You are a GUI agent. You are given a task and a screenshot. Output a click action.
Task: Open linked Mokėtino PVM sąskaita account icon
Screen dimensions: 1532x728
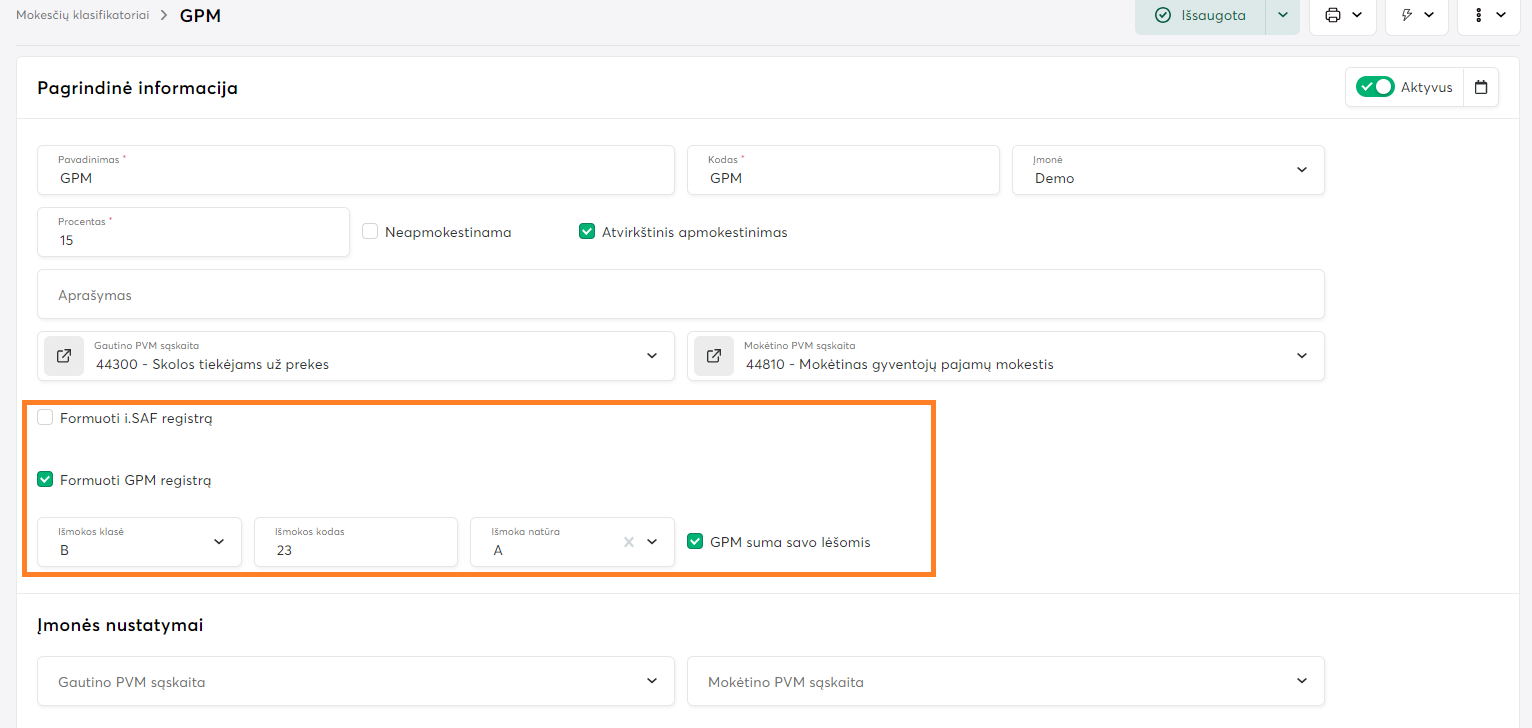[x=714, y=356]
